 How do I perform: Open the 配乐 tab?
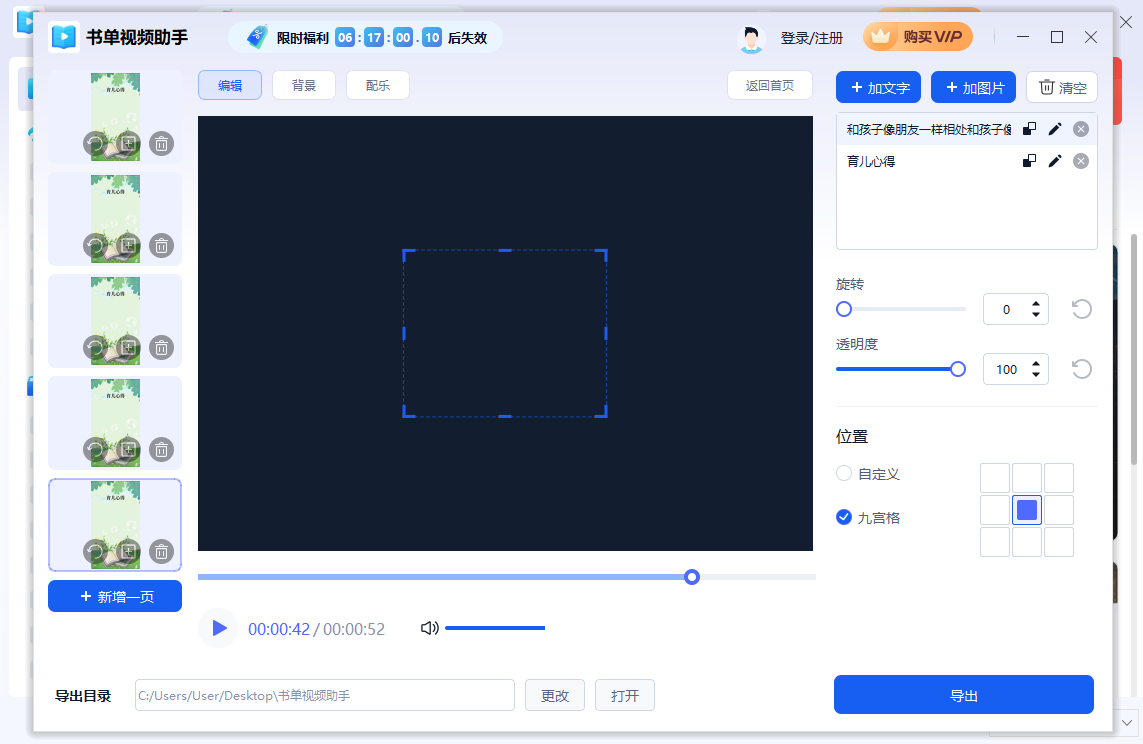[377, 85]
